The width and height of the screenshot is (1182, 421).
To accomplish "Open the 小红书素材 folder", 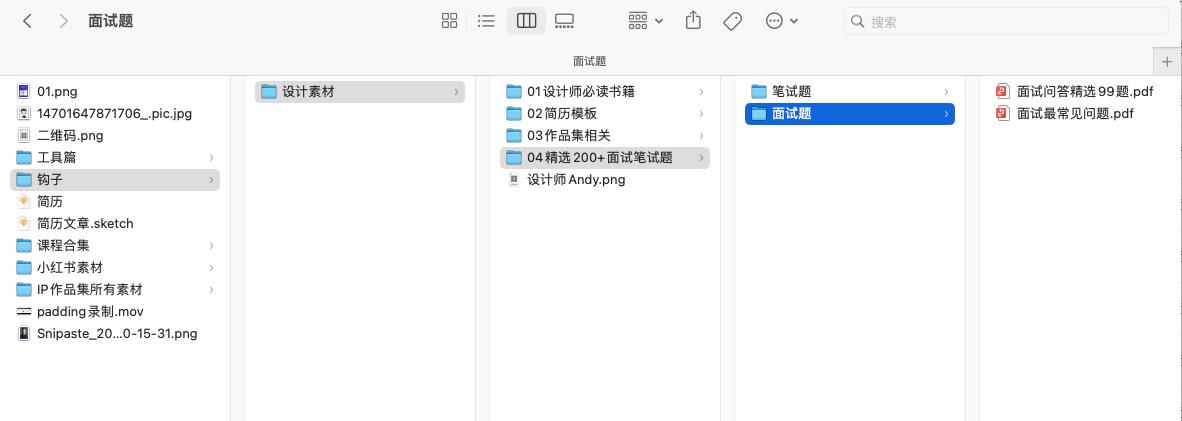I will [115, 268].
